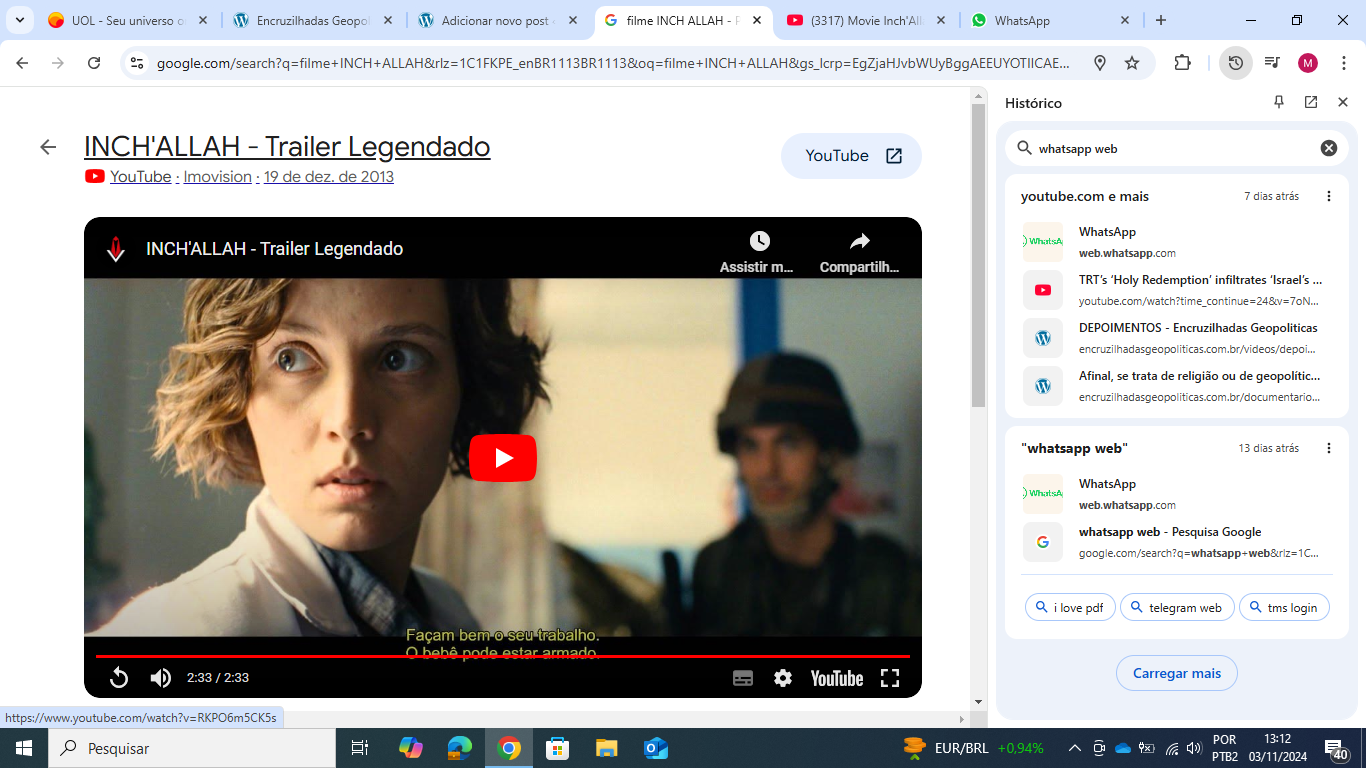Replay the video with the replay icon
This screenshot has height=768, width=1366.
(119, 678)
